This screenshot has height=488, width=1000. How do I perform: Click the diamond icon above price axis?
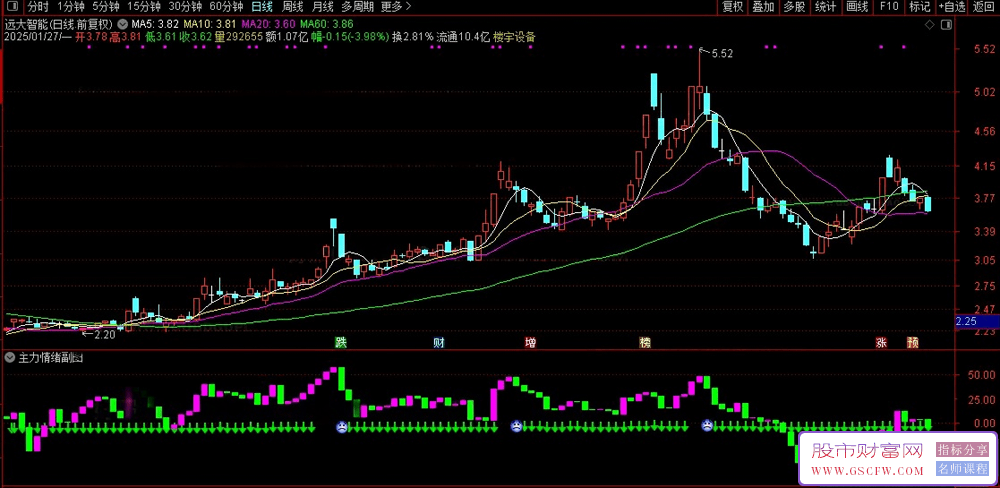pyautogui.click(x=929, y=25)
